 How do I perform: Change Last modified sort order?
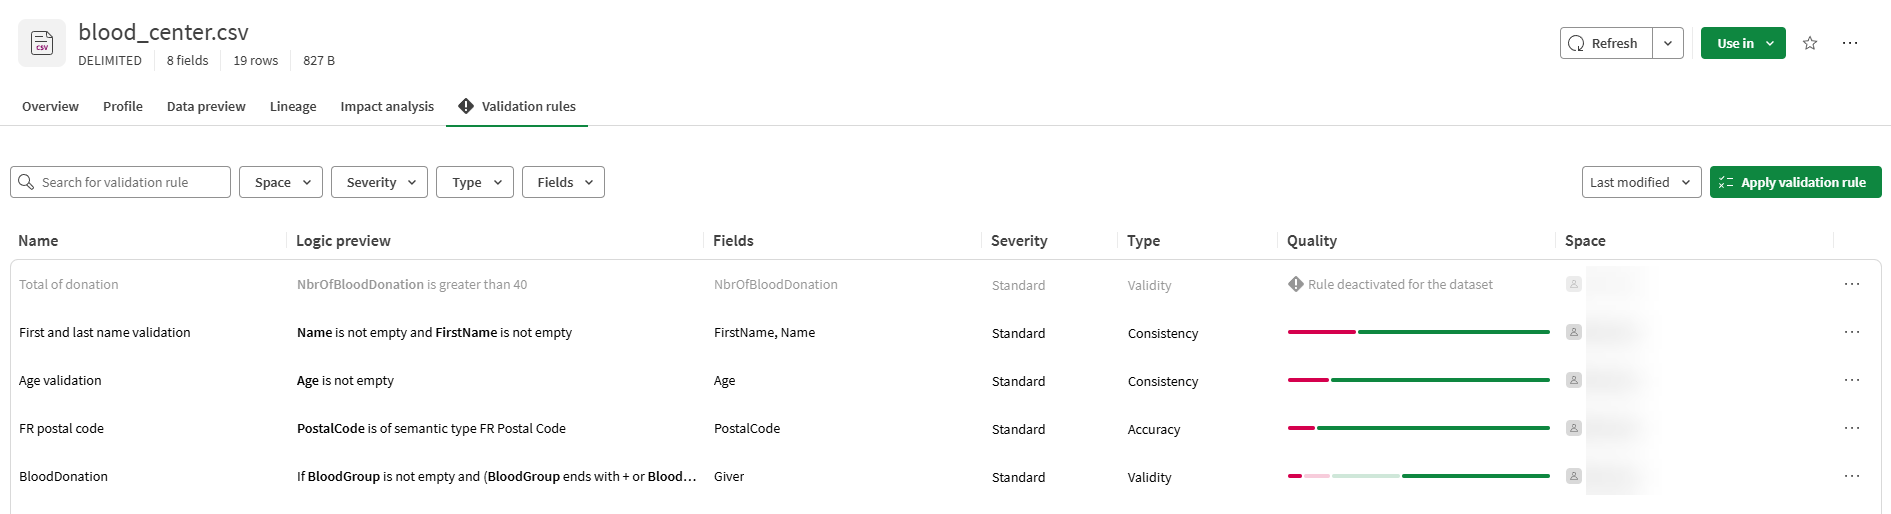[x=1640, y=182]
